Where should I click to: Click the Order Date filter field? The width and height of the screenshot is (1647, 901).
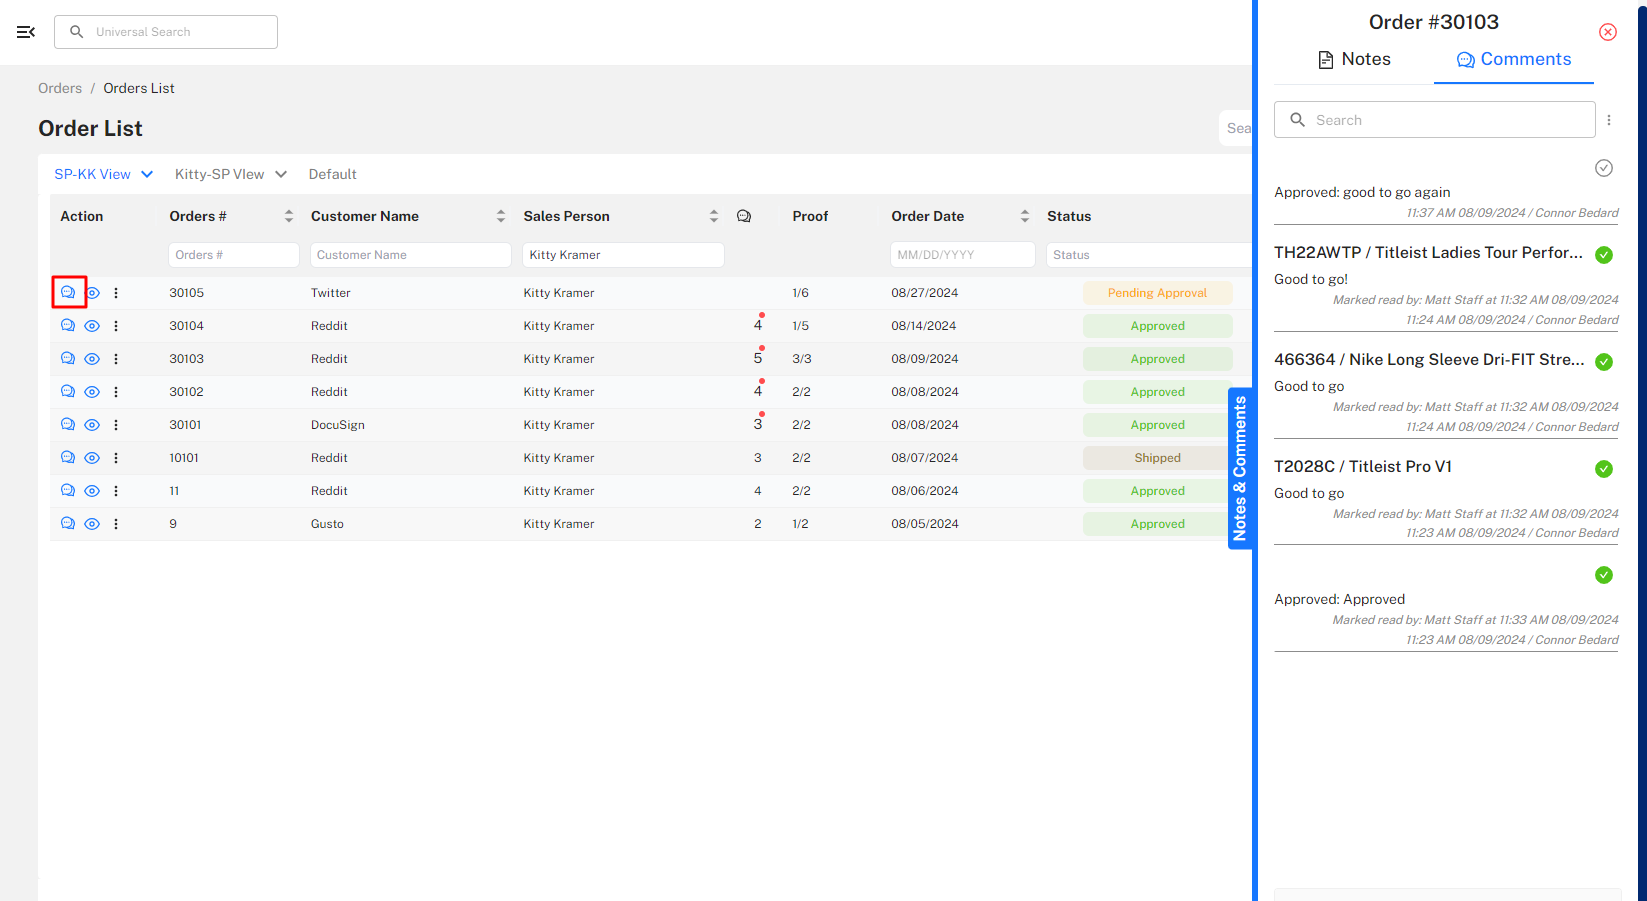click(962, 255)
